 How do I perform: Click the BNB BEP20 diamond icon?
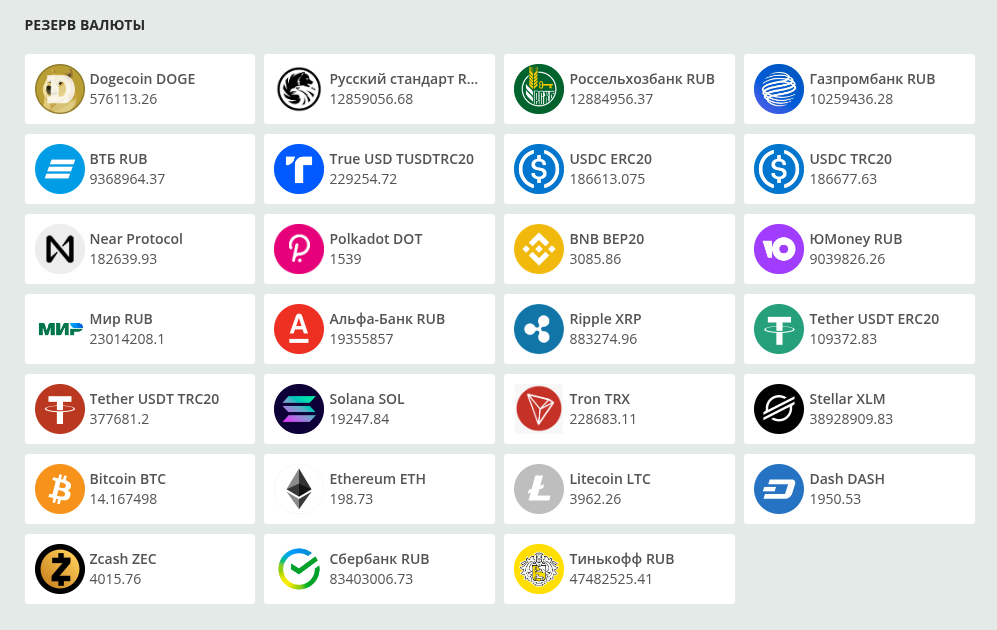tap(539, 249)
